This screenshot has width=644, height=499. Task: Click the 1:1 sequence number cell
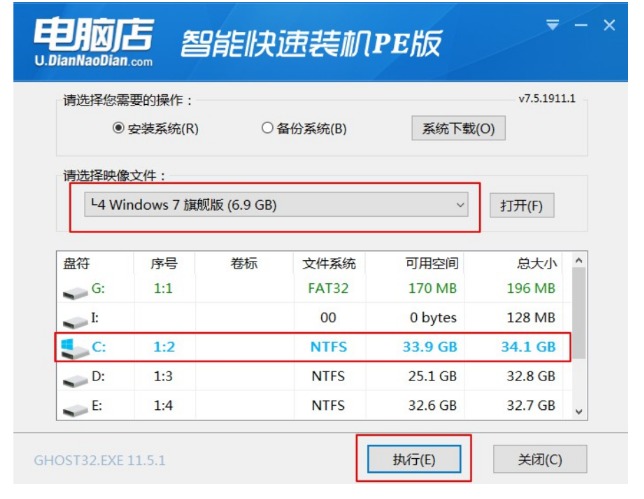click(163, 288)
